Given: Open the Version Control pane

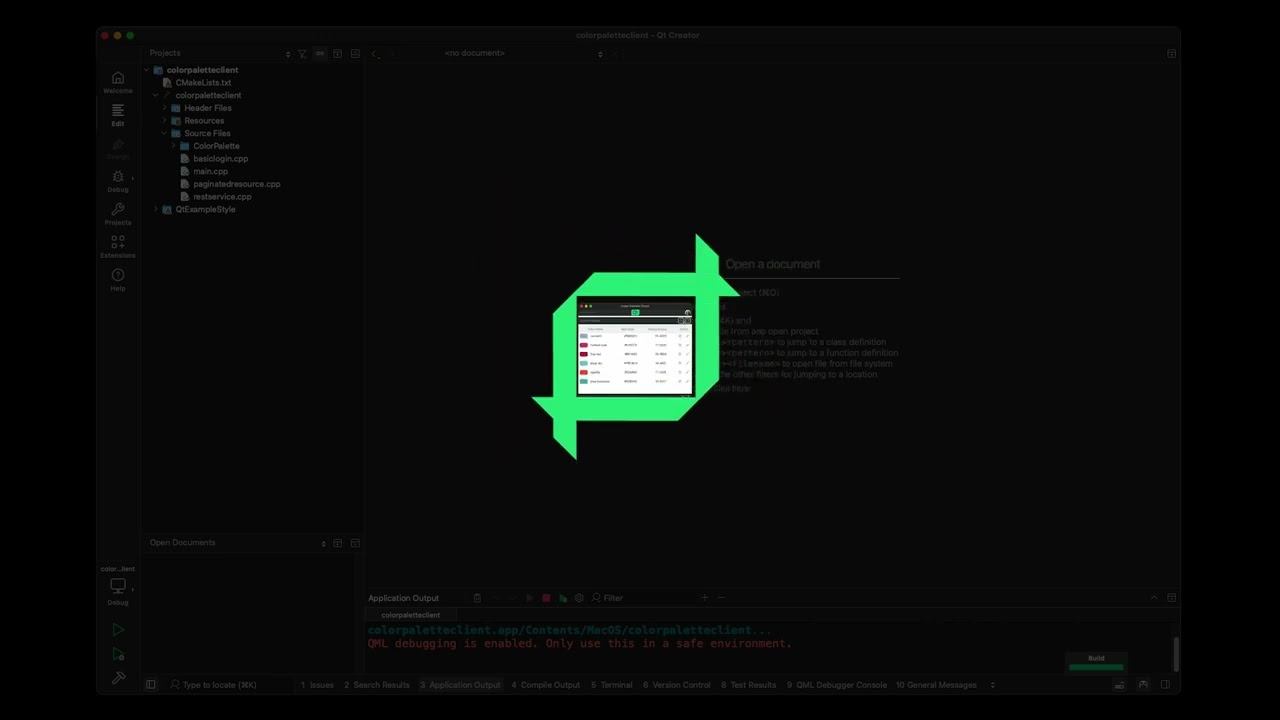Looking at the screenshot, I should (x=677, y=685).
